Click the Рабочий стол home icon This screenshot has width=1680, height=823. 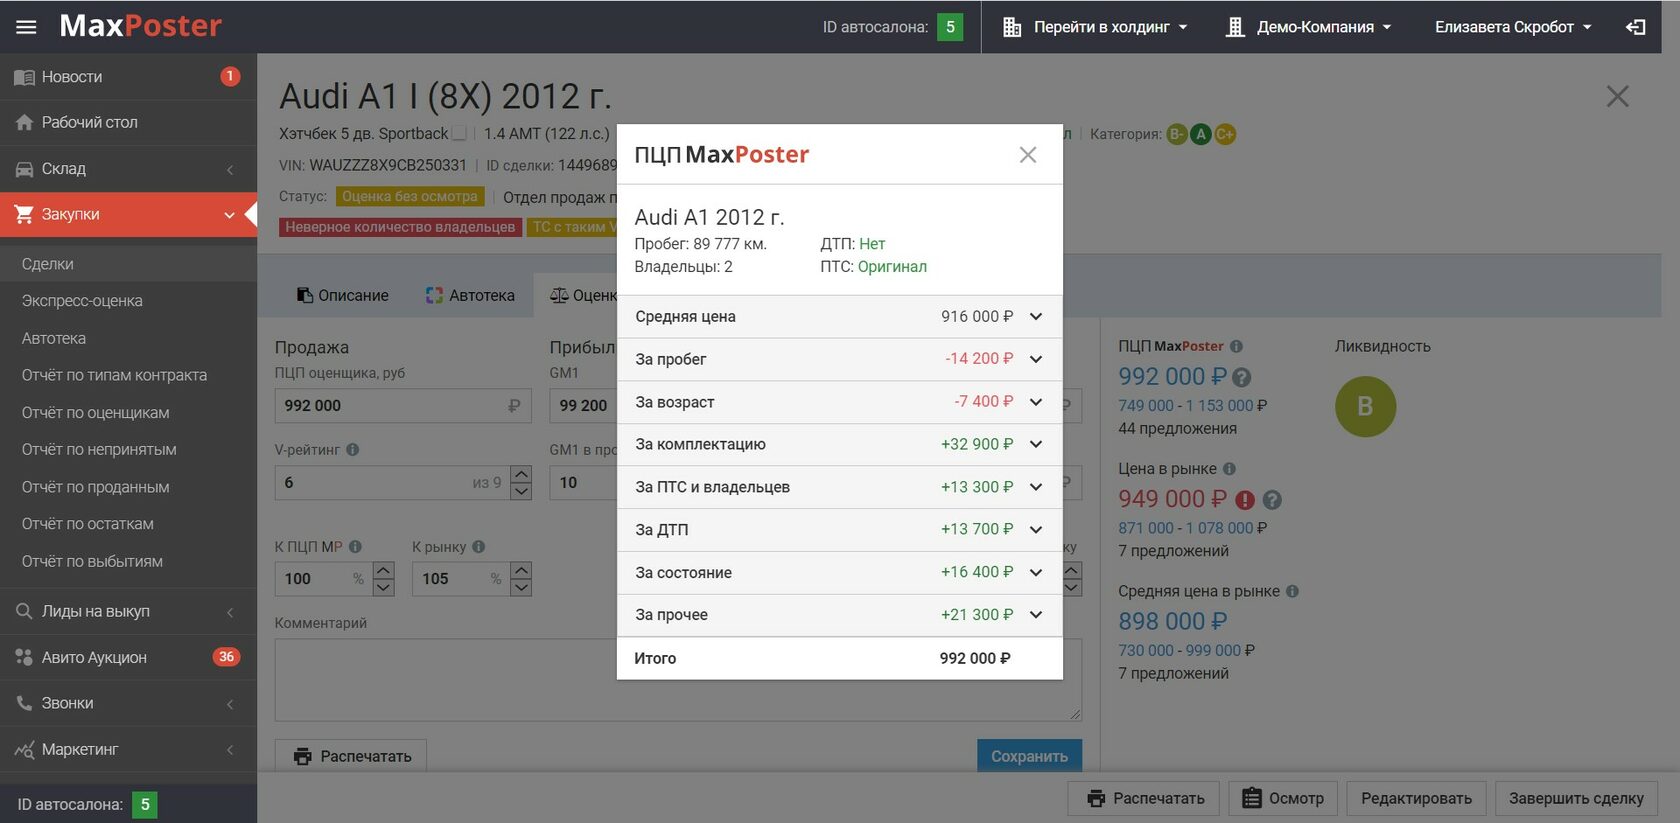pos(24,122)
